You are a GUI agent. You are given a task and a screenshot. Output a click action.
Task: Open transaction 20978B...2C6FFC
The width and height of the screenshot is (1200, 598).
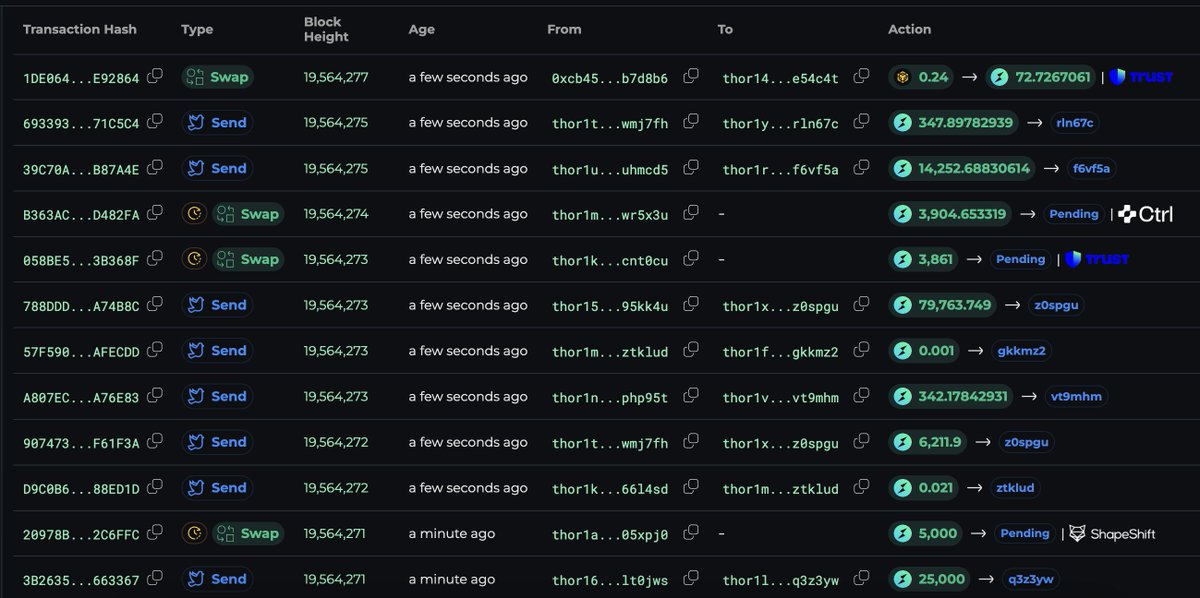click(81, 534)
